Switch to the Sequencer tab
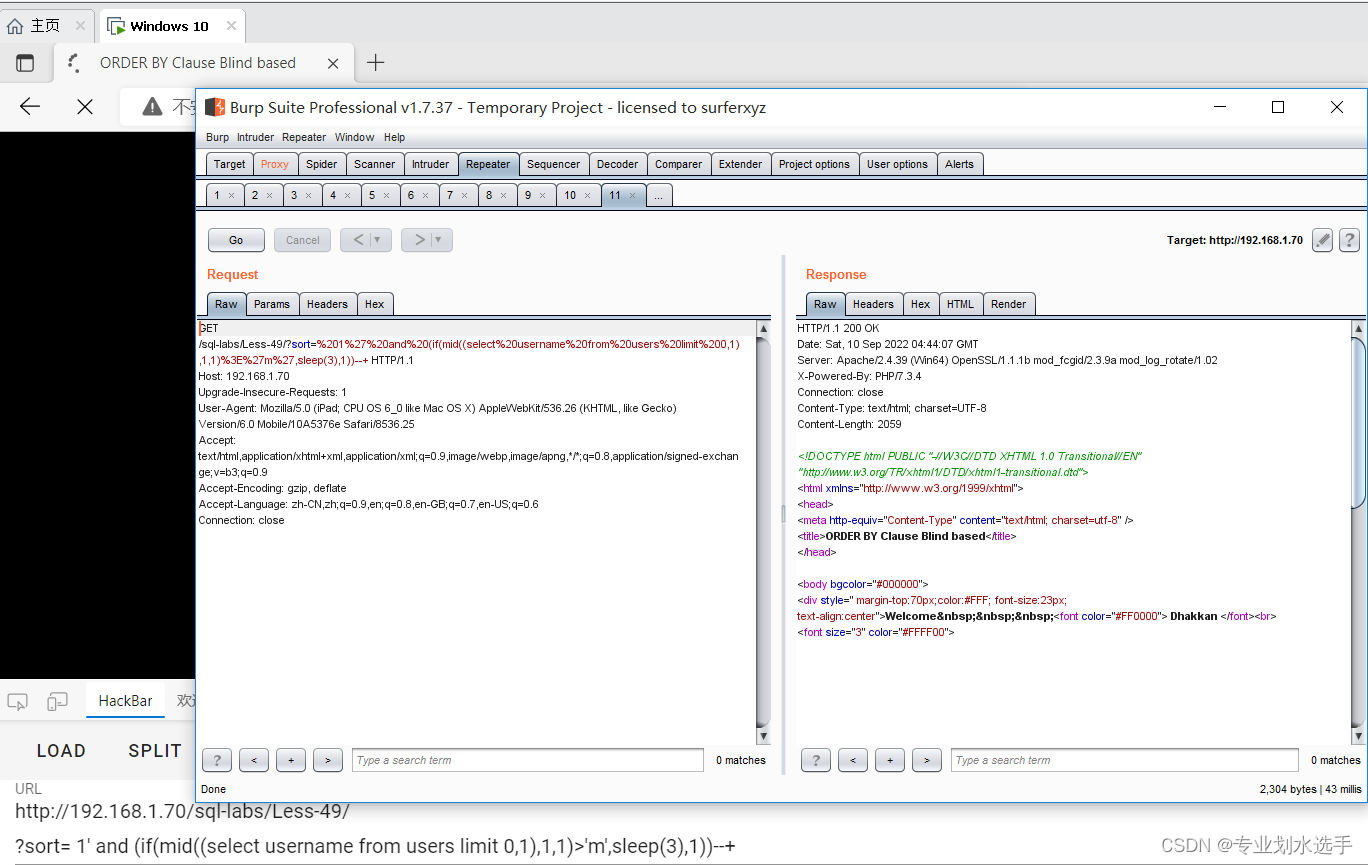 coord(553,164)
